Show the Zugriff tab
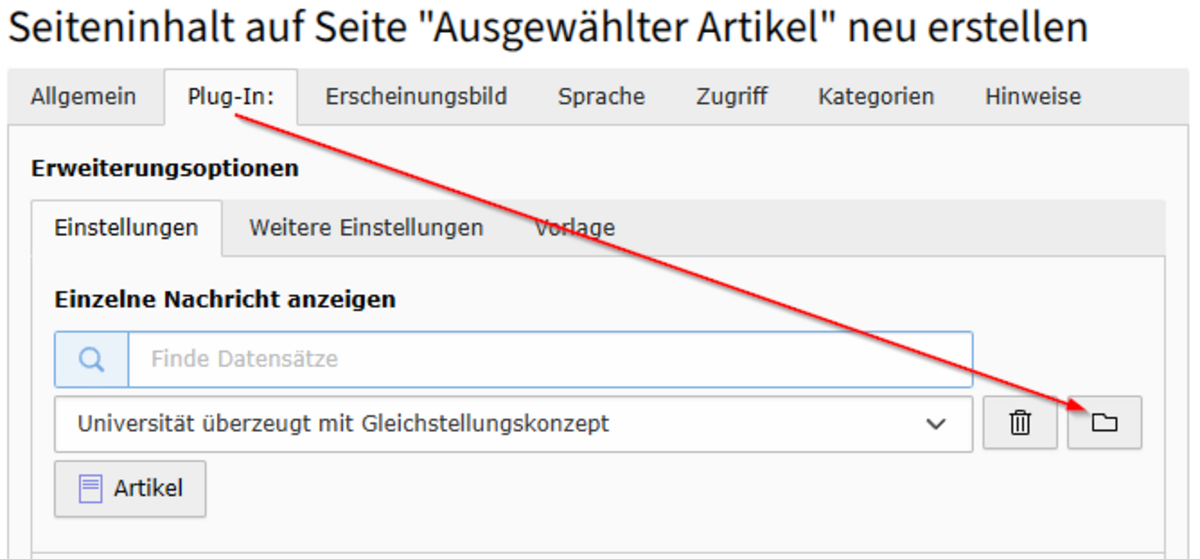The image size is (1200, 559). pyautogui.click(x=732, y=97)
